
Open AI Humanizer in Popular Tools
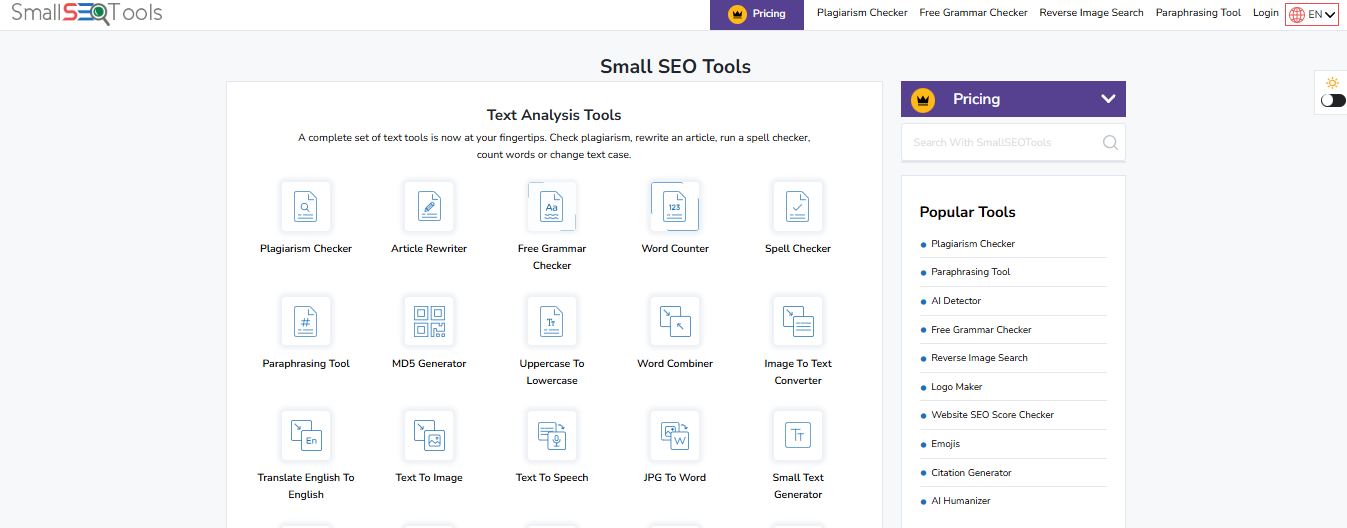coord(960,501)
